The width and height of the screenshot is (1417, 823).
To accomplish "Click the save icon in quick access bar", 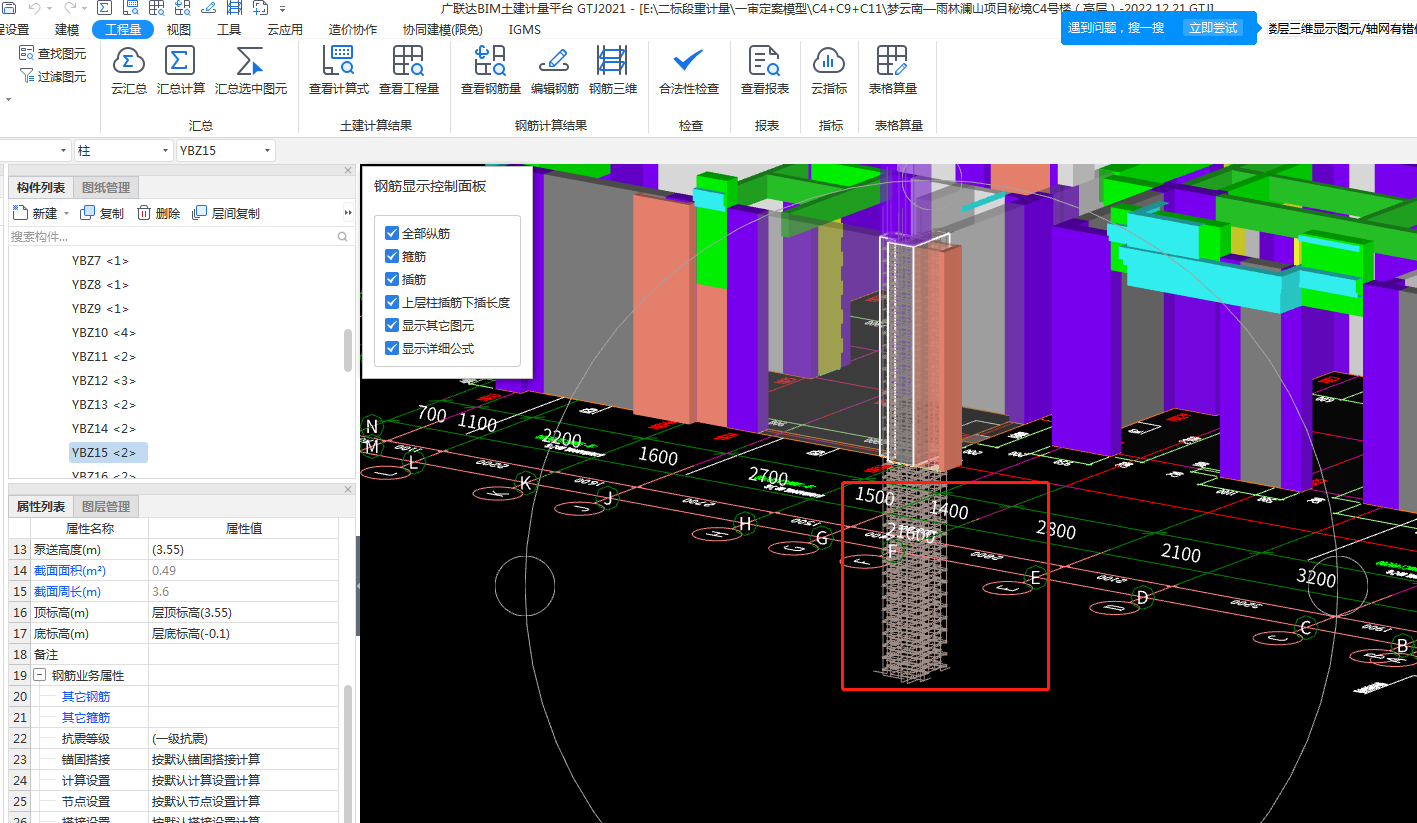I will pyautogui.click(x=9, y=7).
